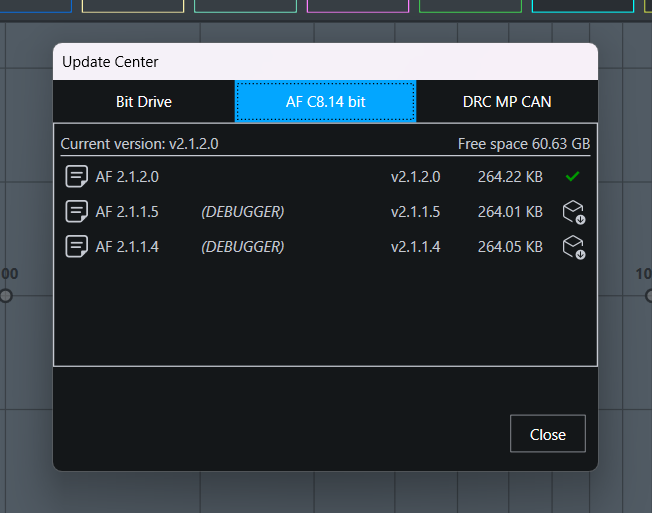The height and width of the screenshot is (513, 652).
Task: Click download package icon for v2.1.1.4
Action: (x=573, y=246)
